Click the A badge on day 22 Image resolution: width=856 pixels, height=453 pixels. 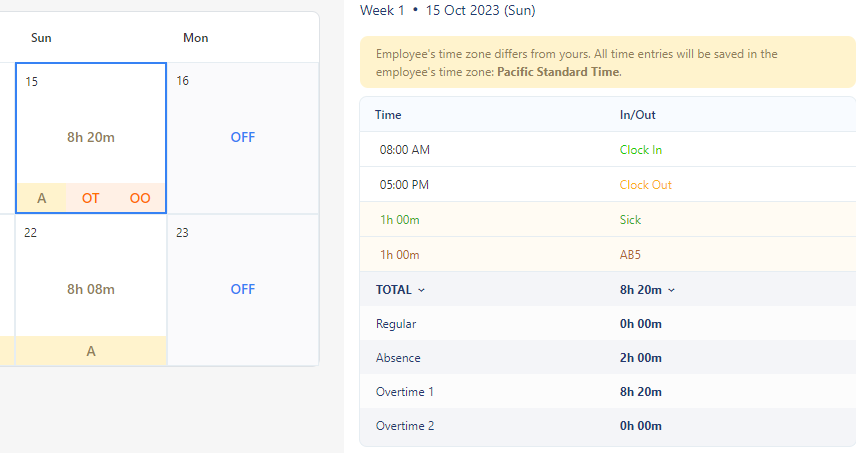(91, 351)
